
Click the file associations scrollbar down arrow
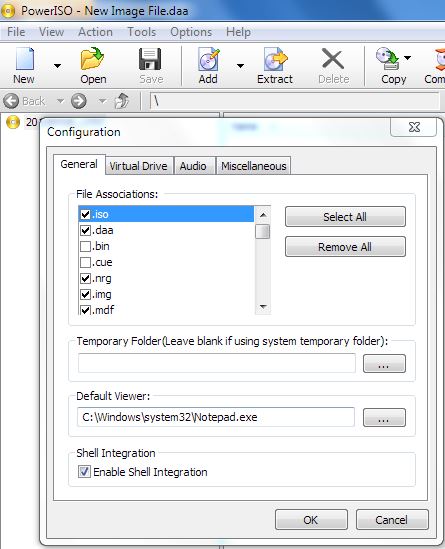263,307
